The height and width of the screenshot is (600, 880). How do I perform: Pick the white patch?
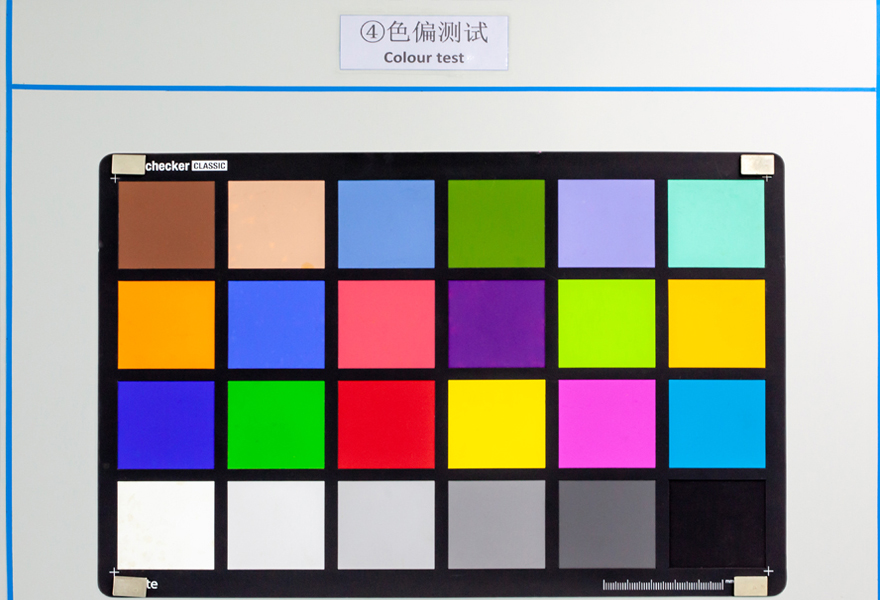click(x=166, y=525)
